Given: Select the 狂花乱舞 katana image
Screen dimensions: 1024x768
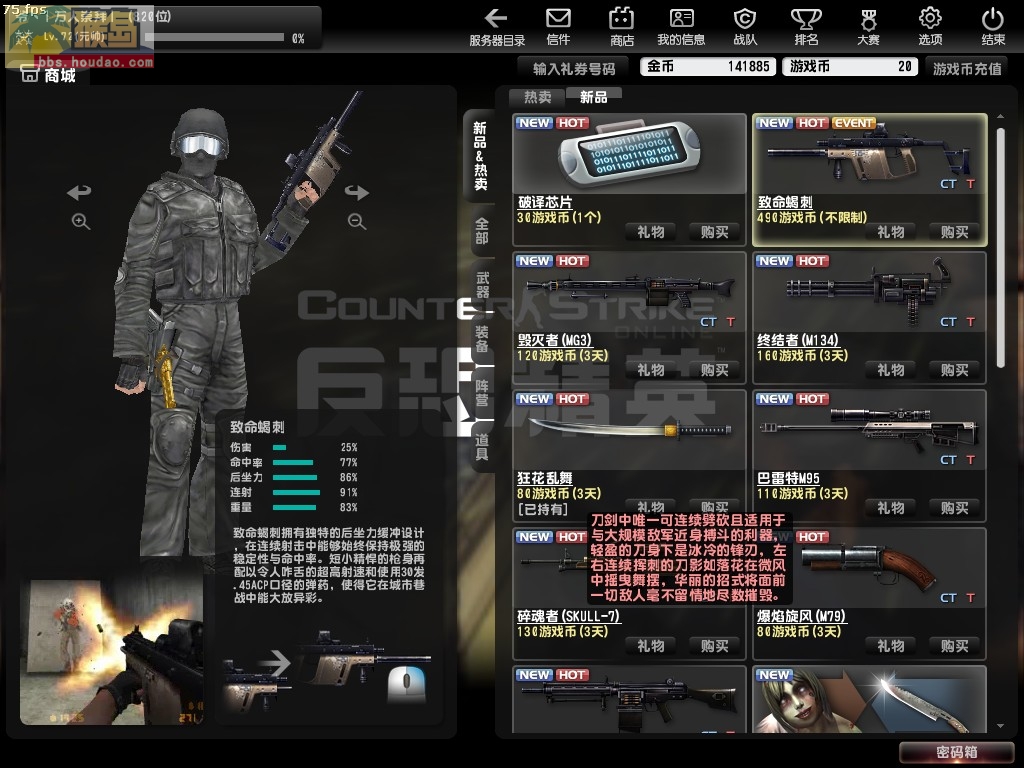Looking at the screenshot, I should (x=630, y=430).
